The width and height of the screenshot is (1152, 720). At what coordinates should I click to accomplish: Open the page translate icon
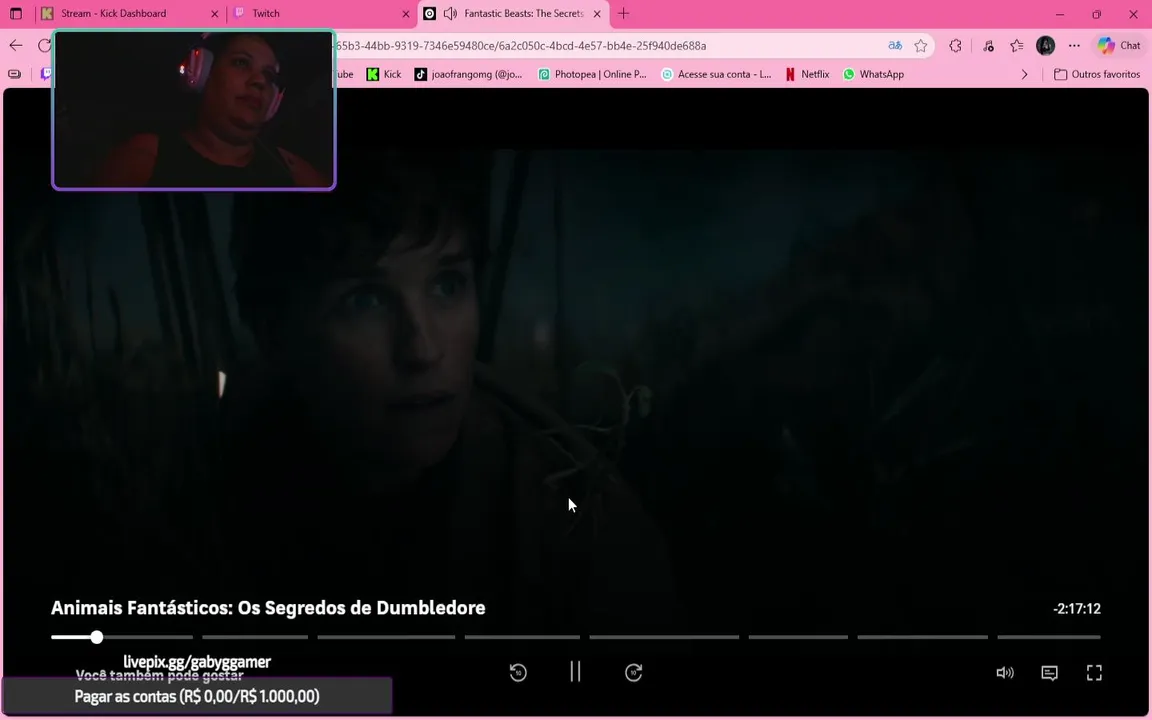point(894,46)
